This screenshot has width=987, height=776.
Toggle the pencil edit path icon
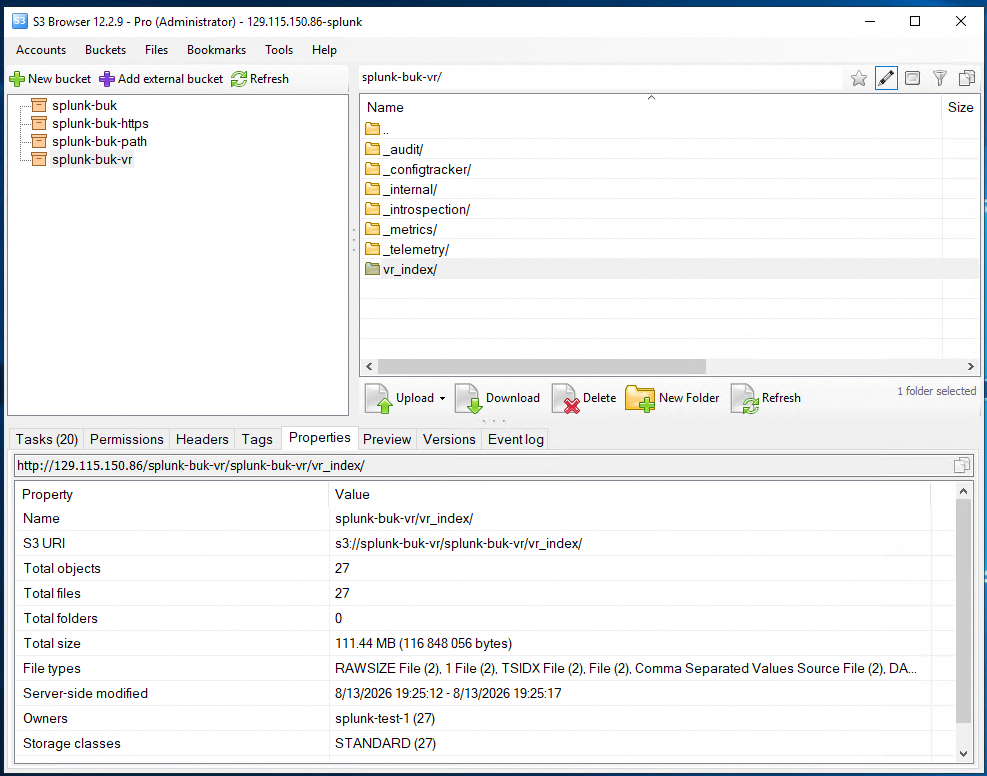[886, 78]
